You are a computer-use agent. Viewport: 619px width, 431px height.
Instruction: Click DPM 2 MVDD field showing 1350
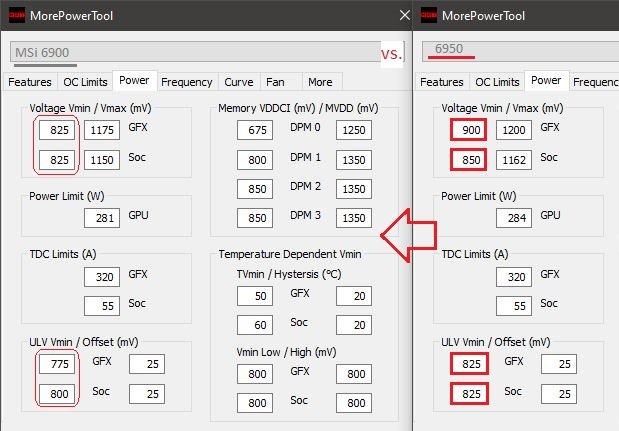point(354,189)
